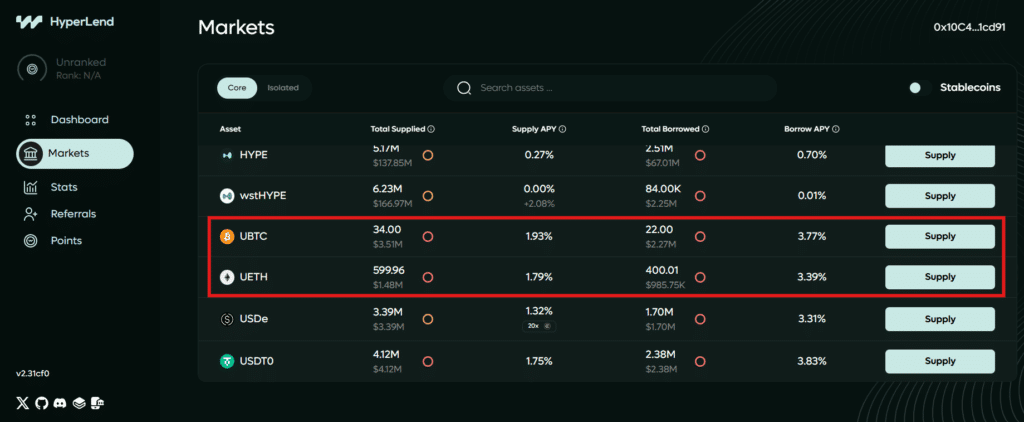This screenshot has width=1024, height=422.
Task: Click the magnifier icon in search bar
Action: (464, 88)
